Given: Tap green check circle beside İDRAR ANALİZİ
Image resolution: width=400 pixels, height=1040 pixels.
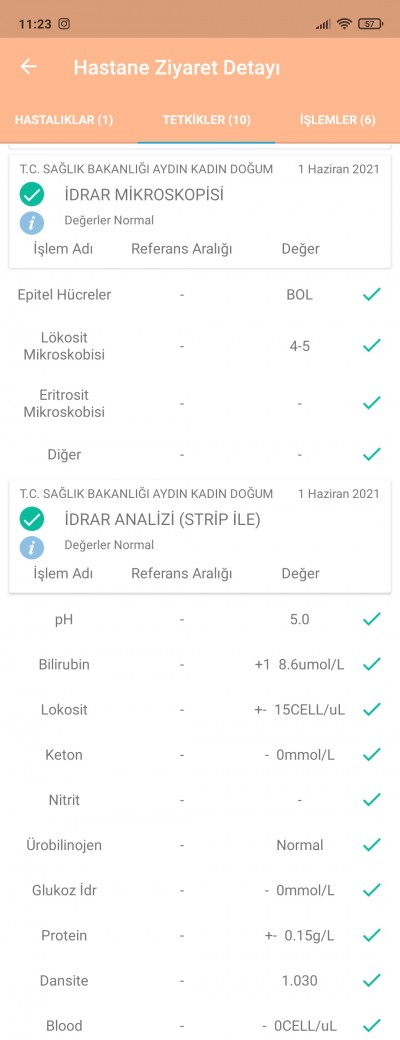Looking at the screenshot, I should click(32, 519).
